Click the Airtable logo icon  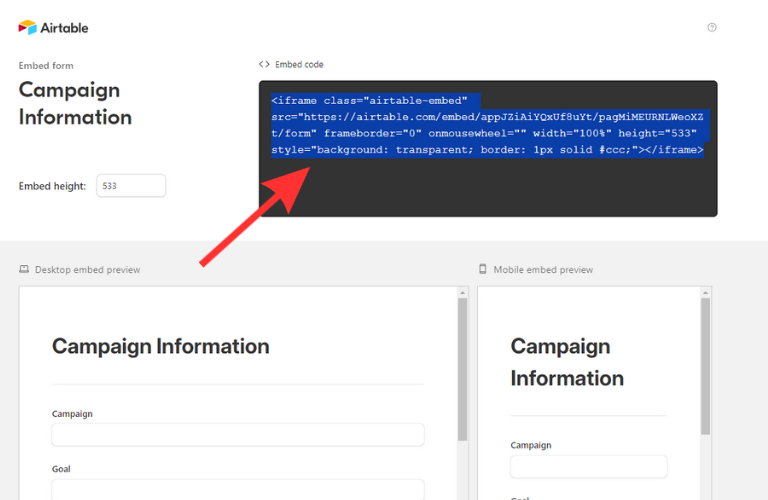click(x=27, y=27)
